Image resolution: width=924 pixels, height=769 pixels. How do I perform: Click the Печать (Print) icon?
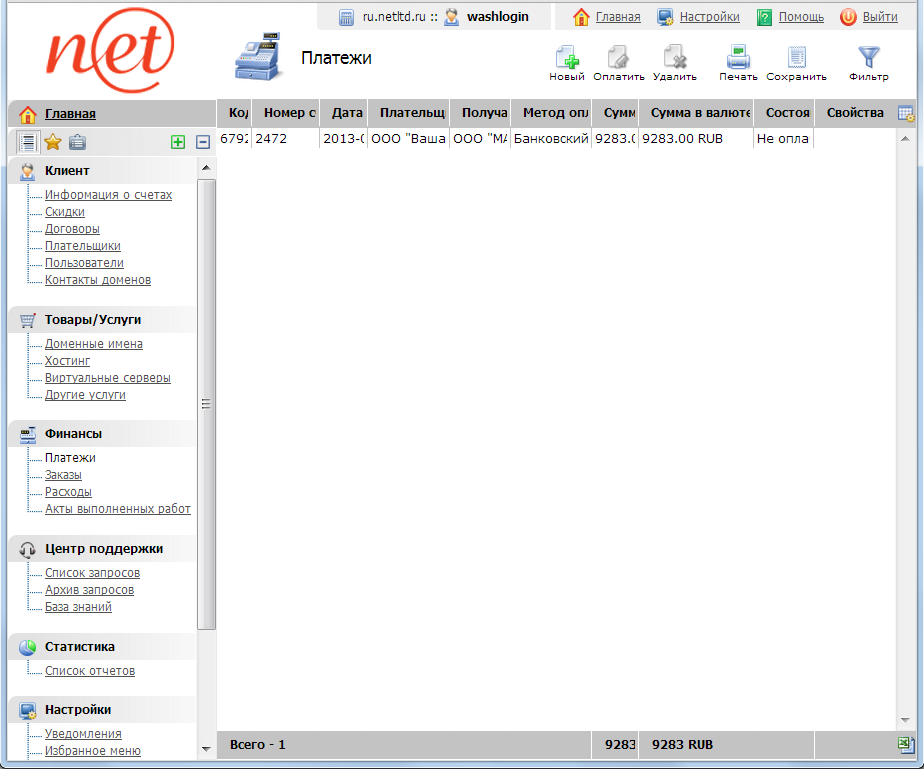[738, 60]
